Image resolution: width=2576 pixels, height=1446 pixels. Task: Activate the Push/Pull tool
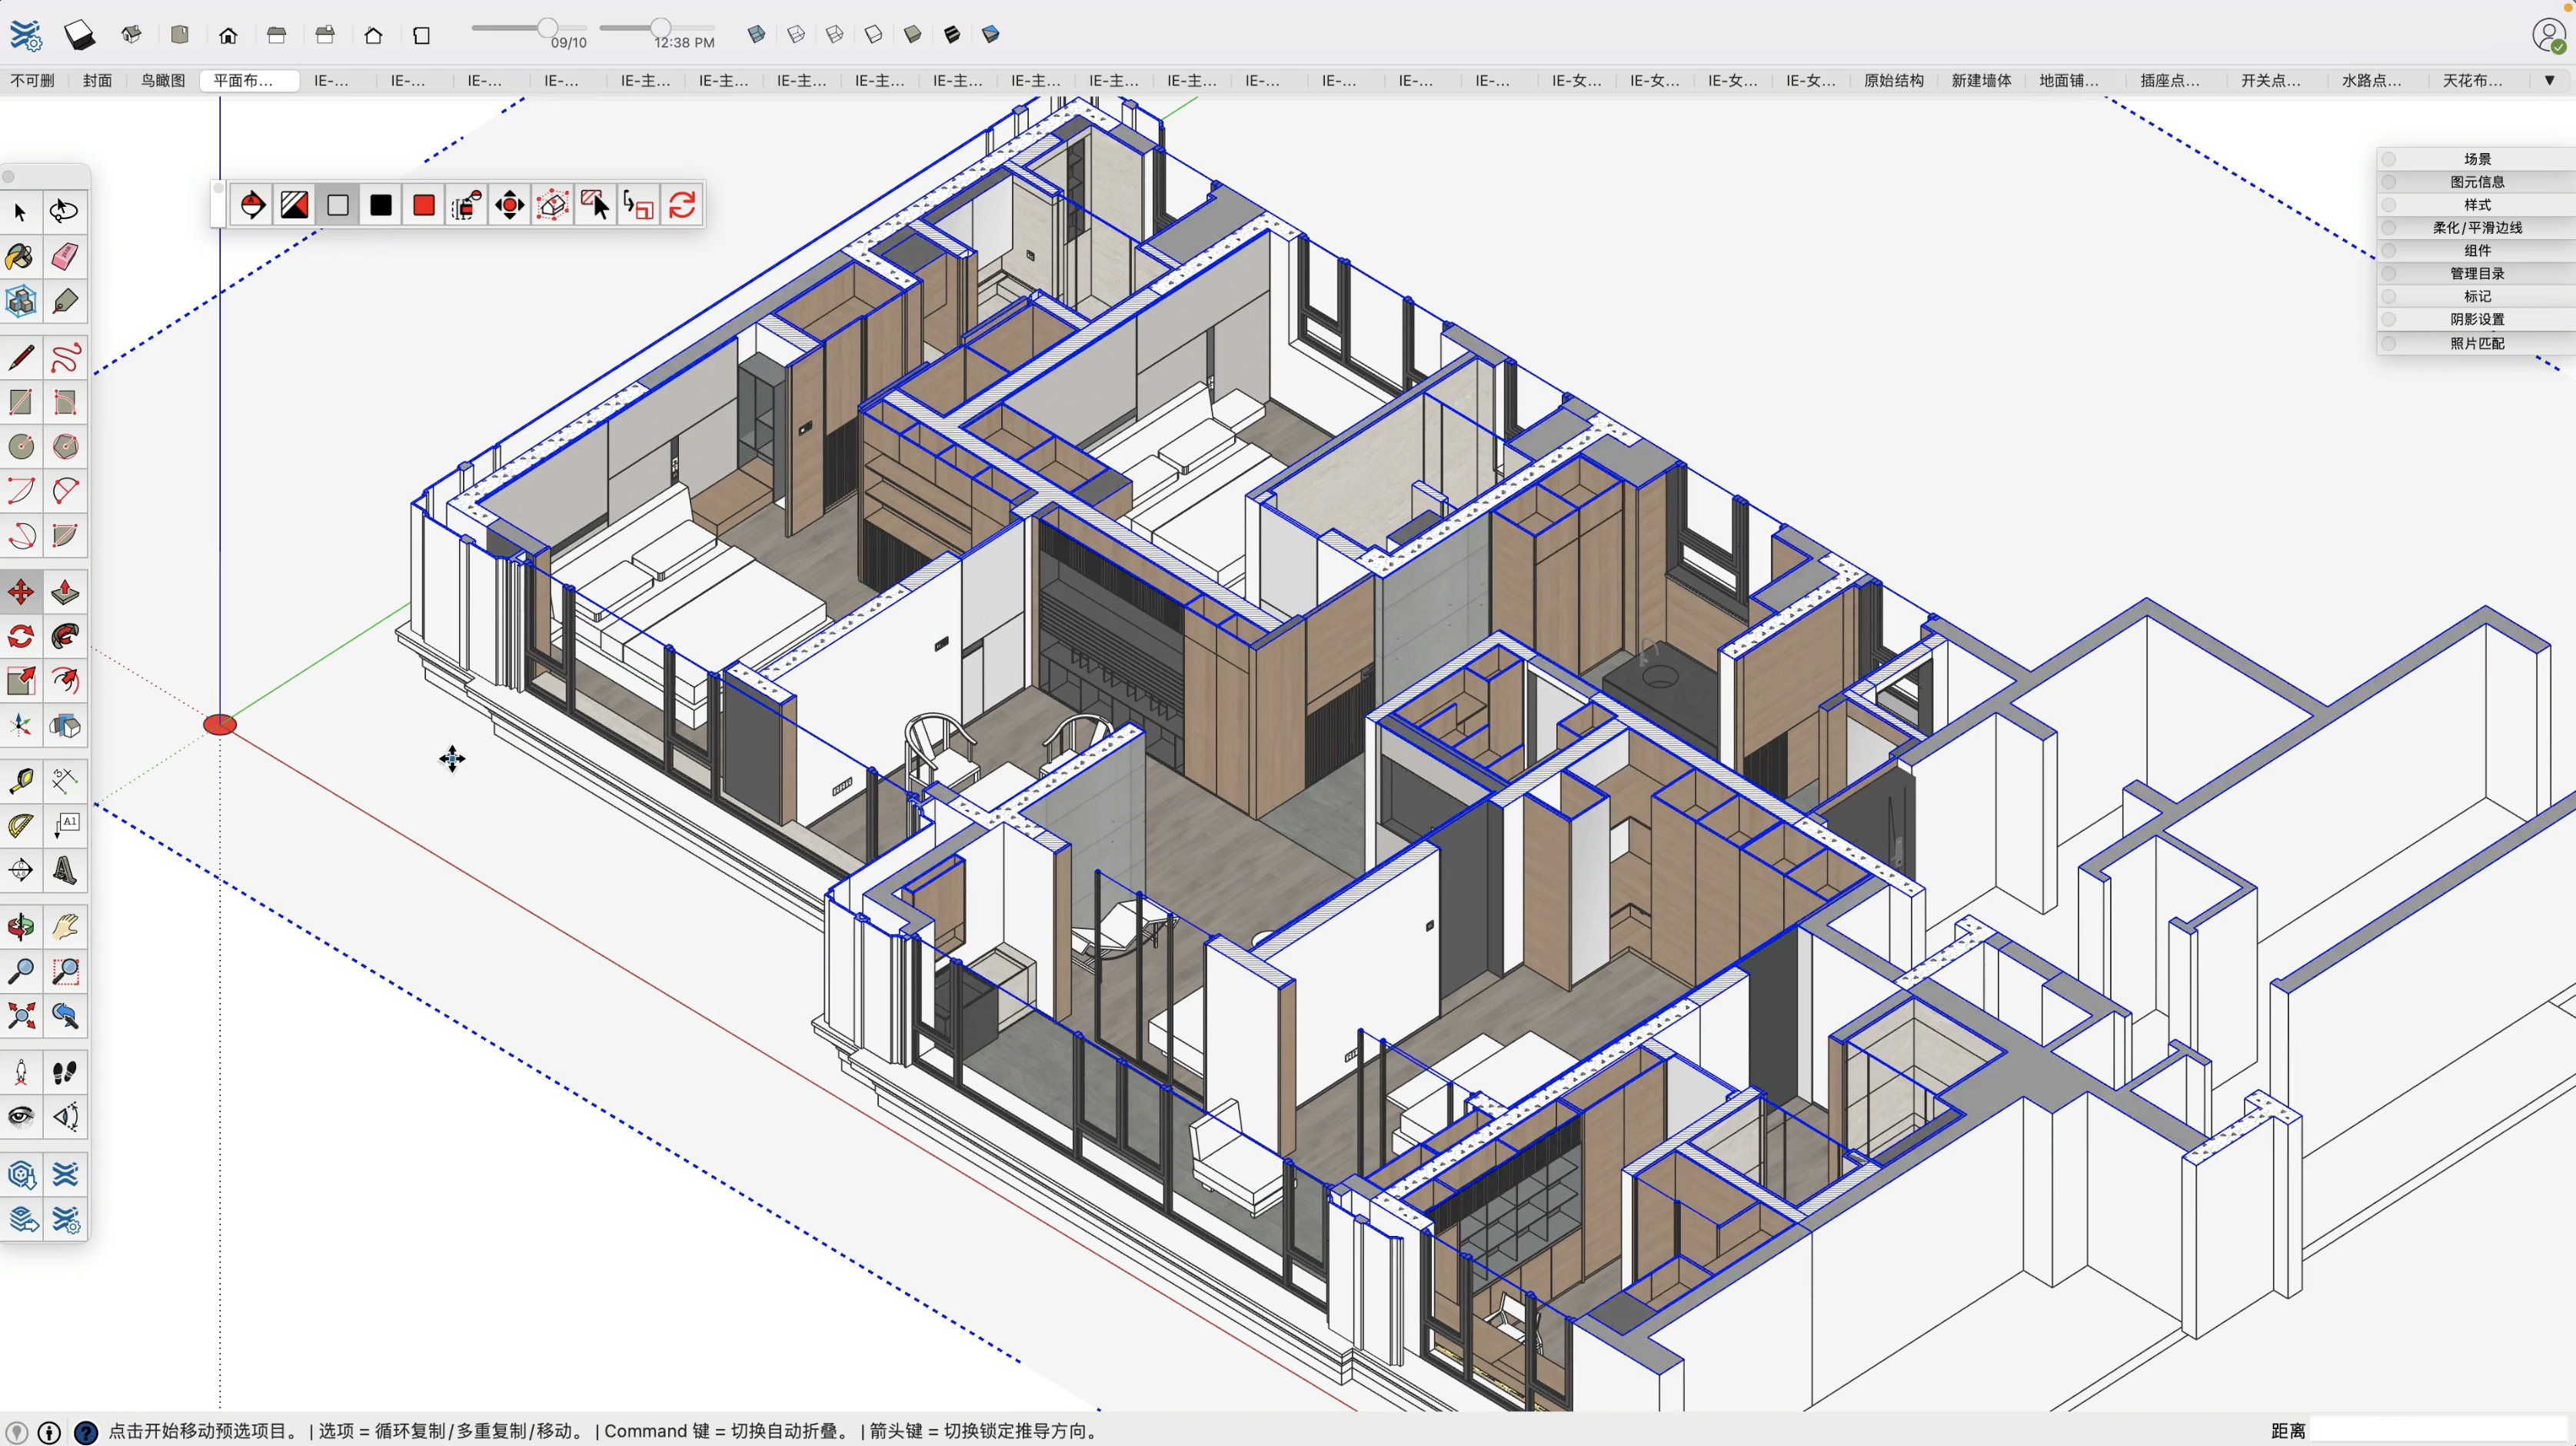[x=65, y=592]
